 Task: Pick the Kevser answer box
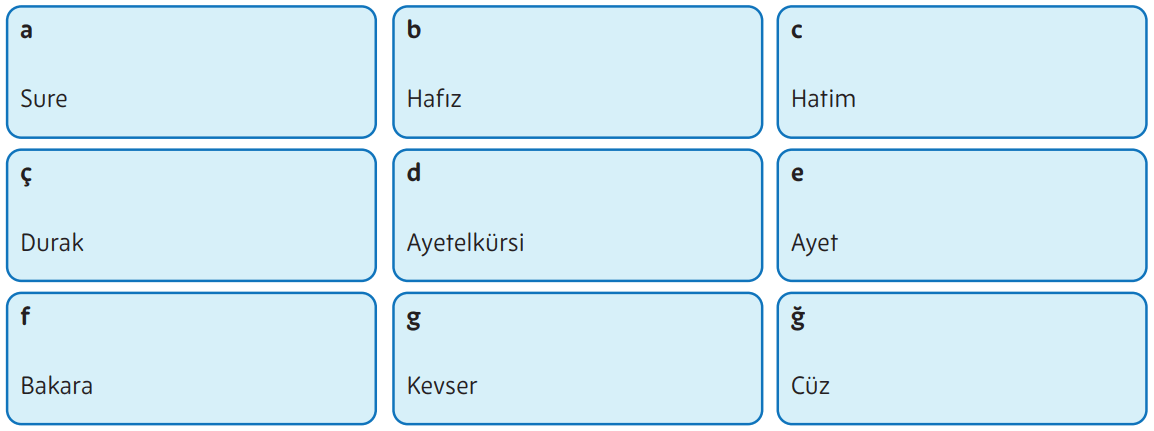point(577,358)
